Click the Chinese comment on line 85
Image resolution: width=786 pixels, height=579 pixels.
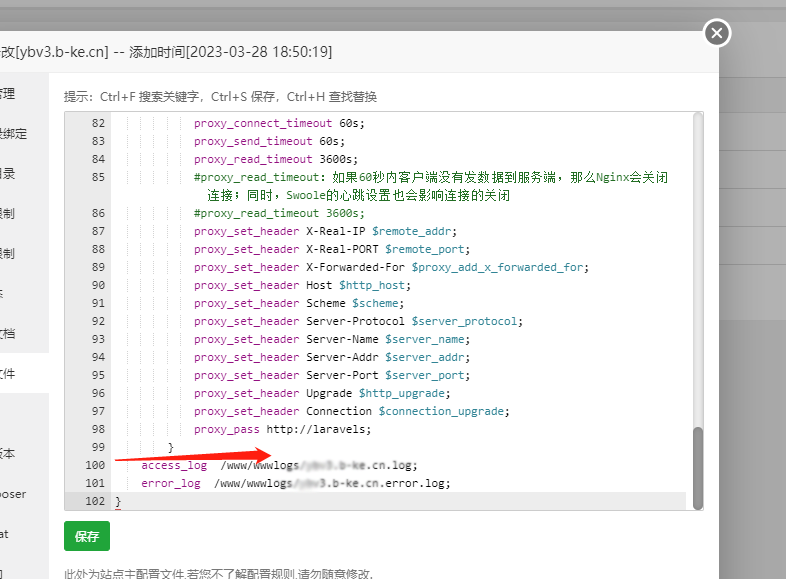[x=431, y=186]
